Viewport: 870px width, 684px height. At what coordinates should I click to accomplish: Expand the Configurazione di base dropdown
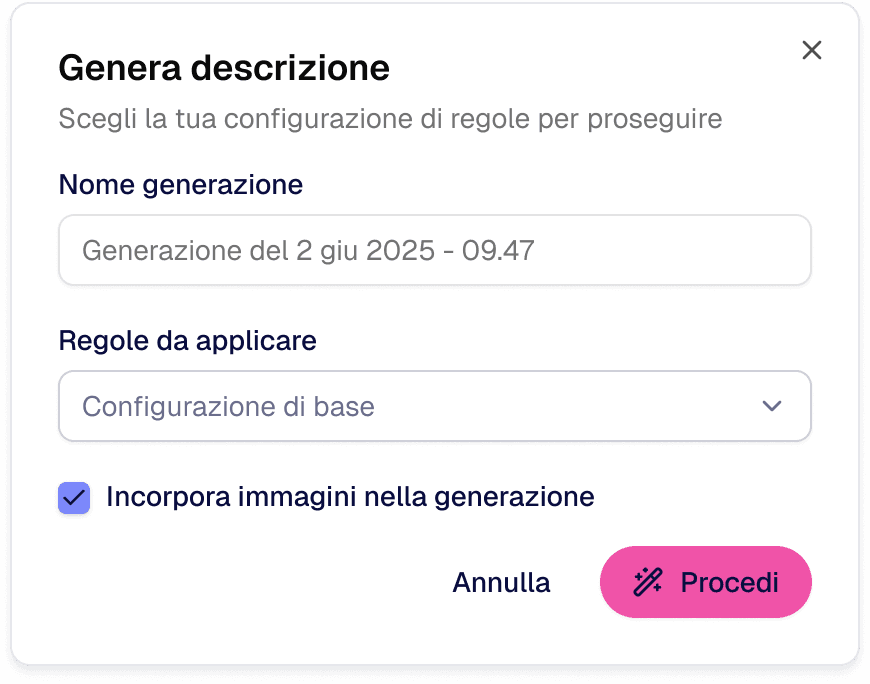pos(435,406)
